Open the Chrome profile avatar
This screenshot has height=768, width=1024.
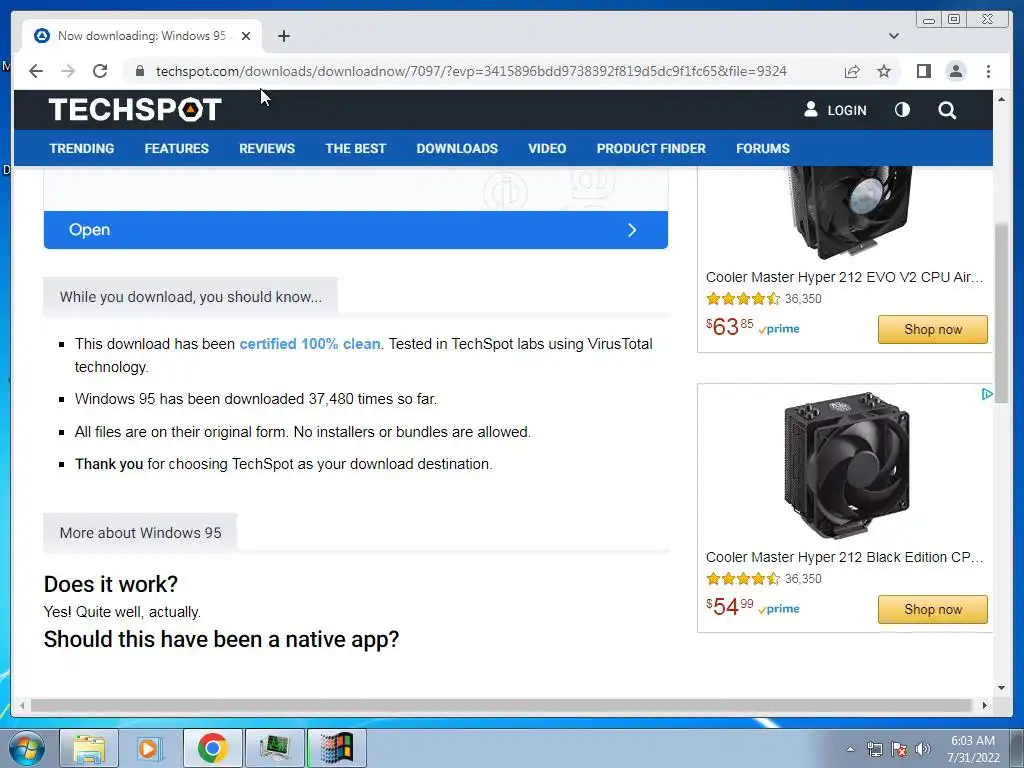point(955,71)
